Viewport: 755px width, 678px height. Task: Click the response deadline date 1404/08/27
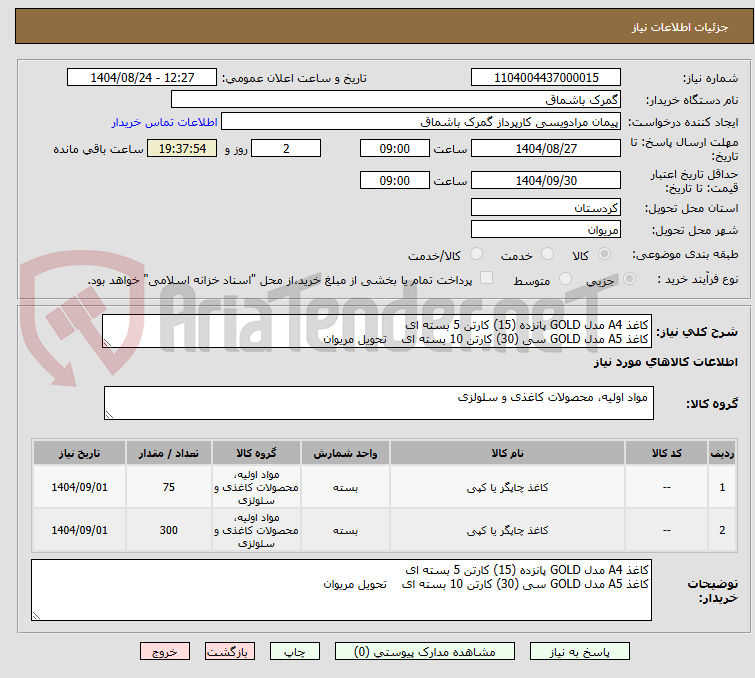[546, 148]
